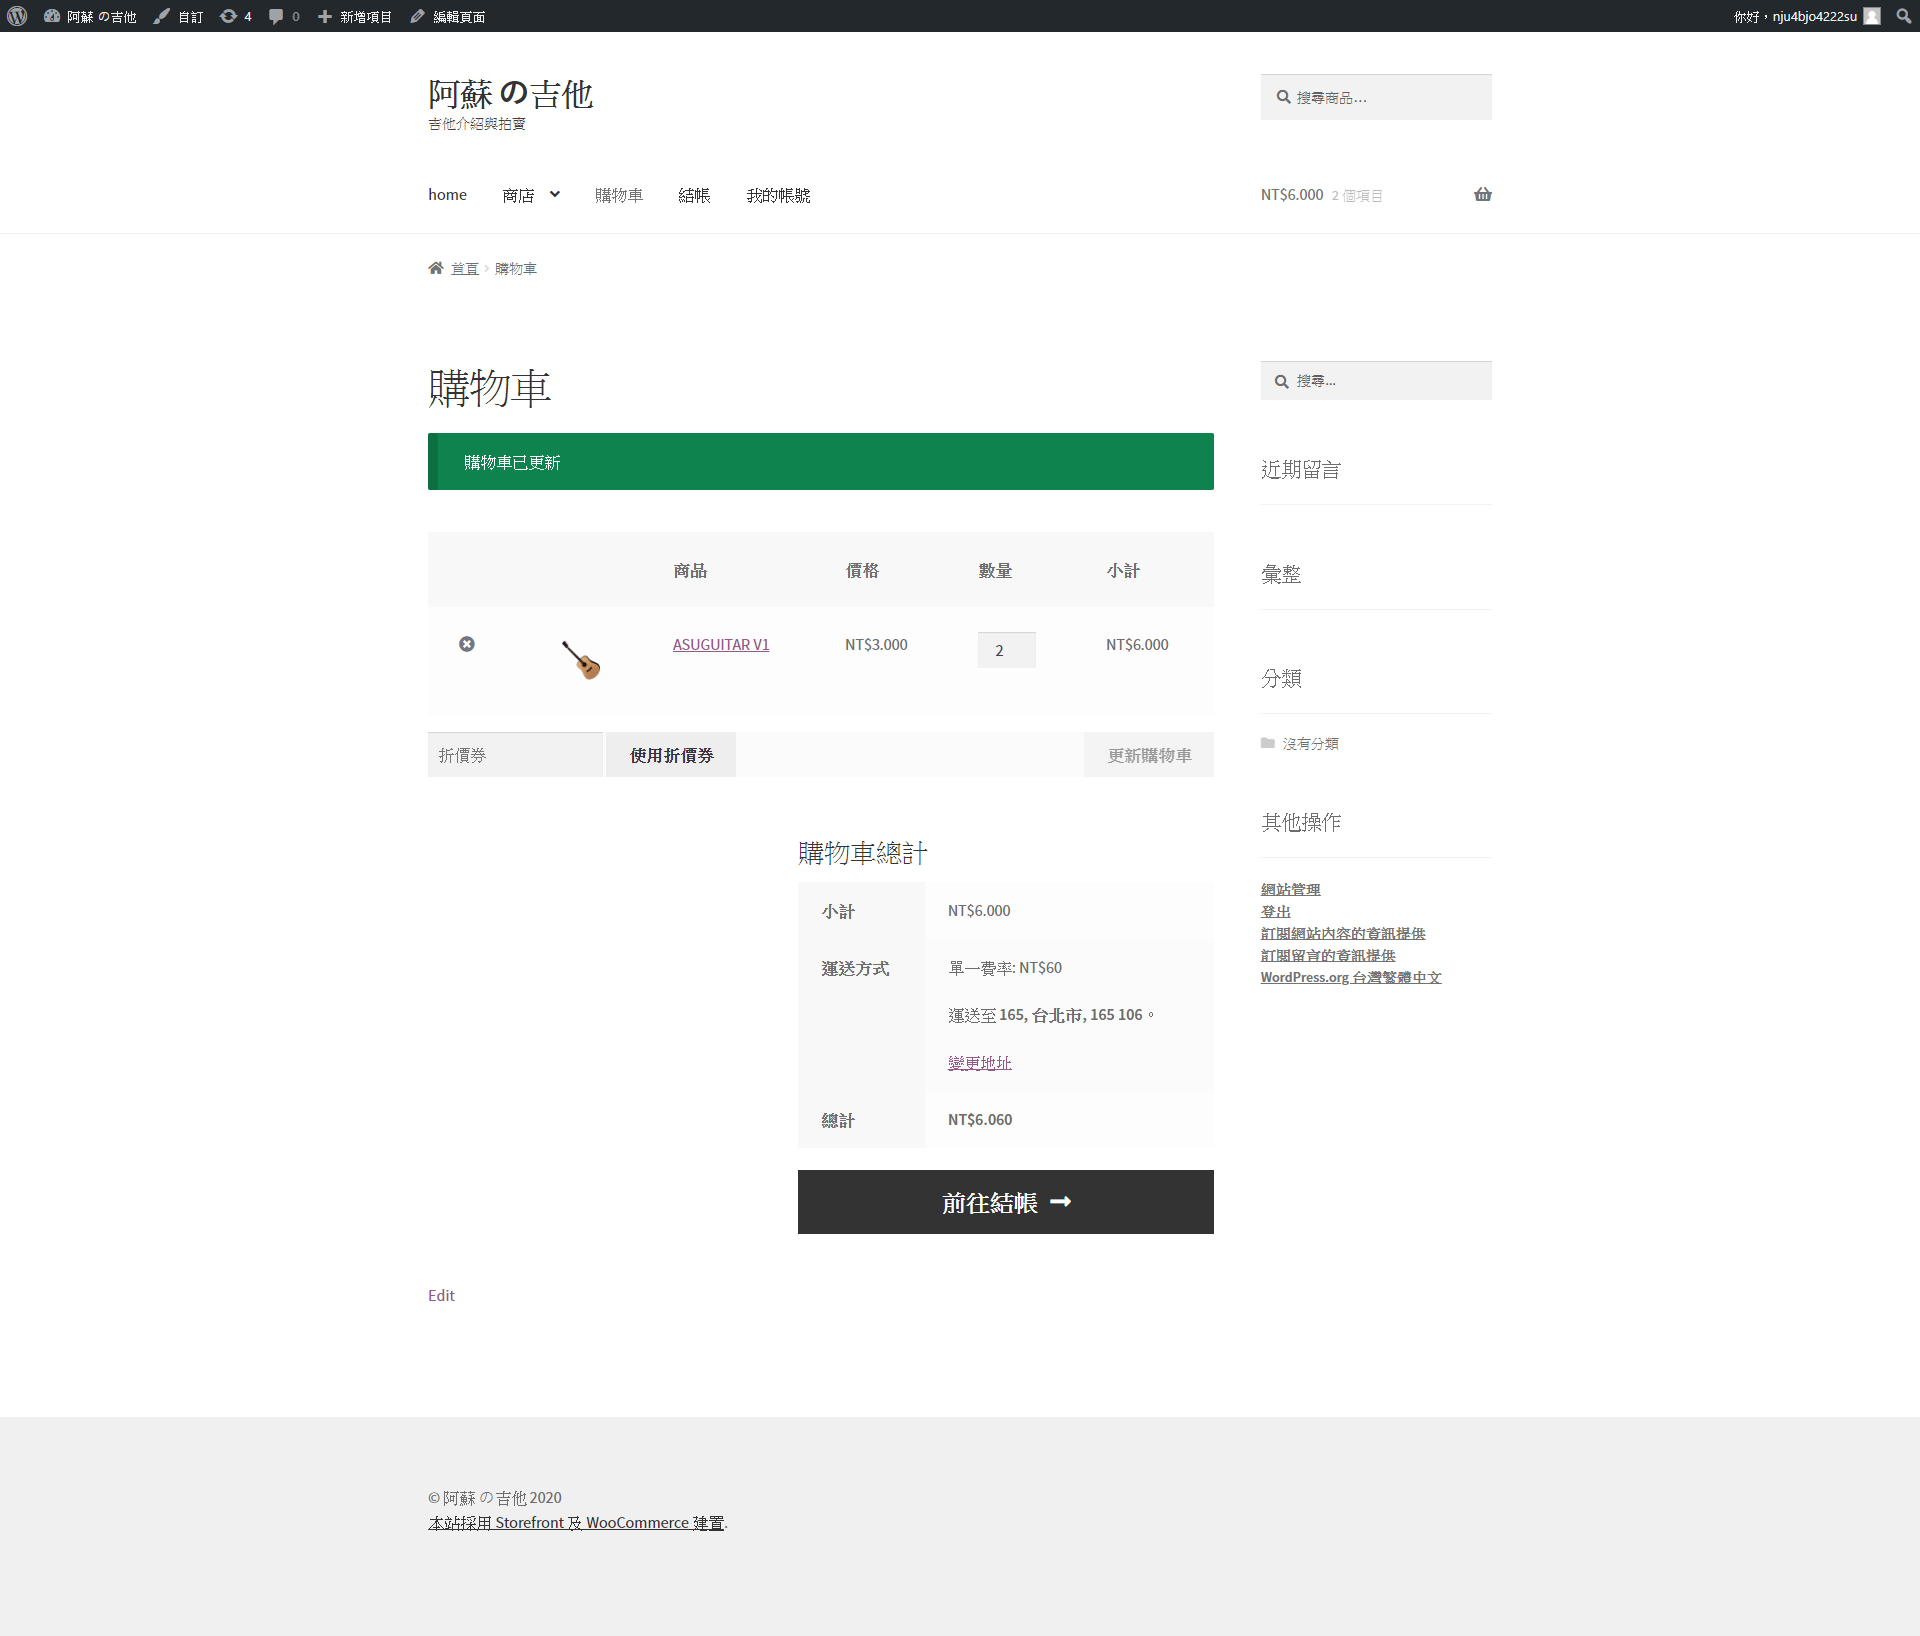Click the guitar product thumbnail
Viewport: 1920px width, 1636px height.
click(581, 659)
